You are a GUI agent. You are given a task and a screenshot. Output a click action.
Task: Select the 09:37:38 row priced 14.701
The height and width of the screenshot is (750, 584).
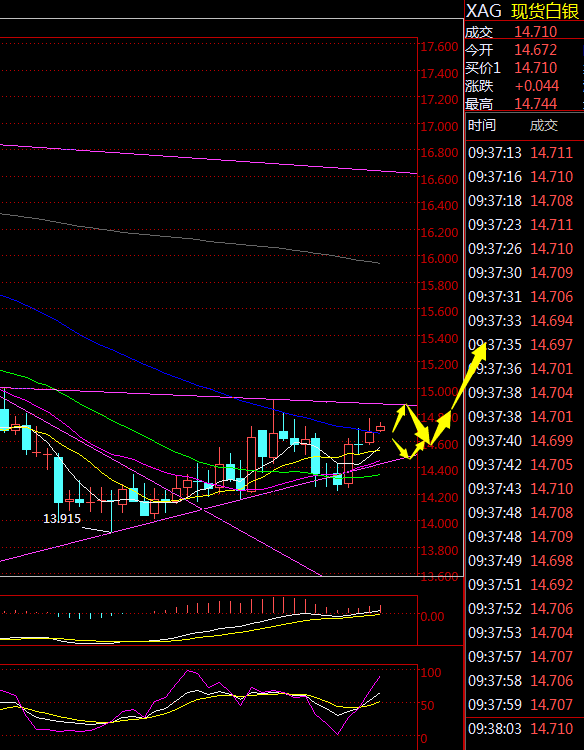click(524, 417)
